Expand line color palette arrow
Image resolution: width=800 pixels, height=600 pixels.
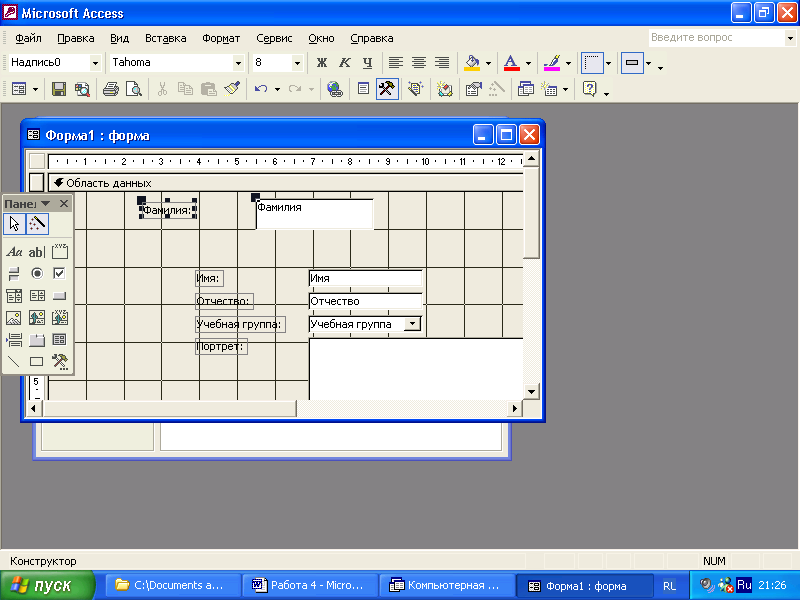click(568, 63)
